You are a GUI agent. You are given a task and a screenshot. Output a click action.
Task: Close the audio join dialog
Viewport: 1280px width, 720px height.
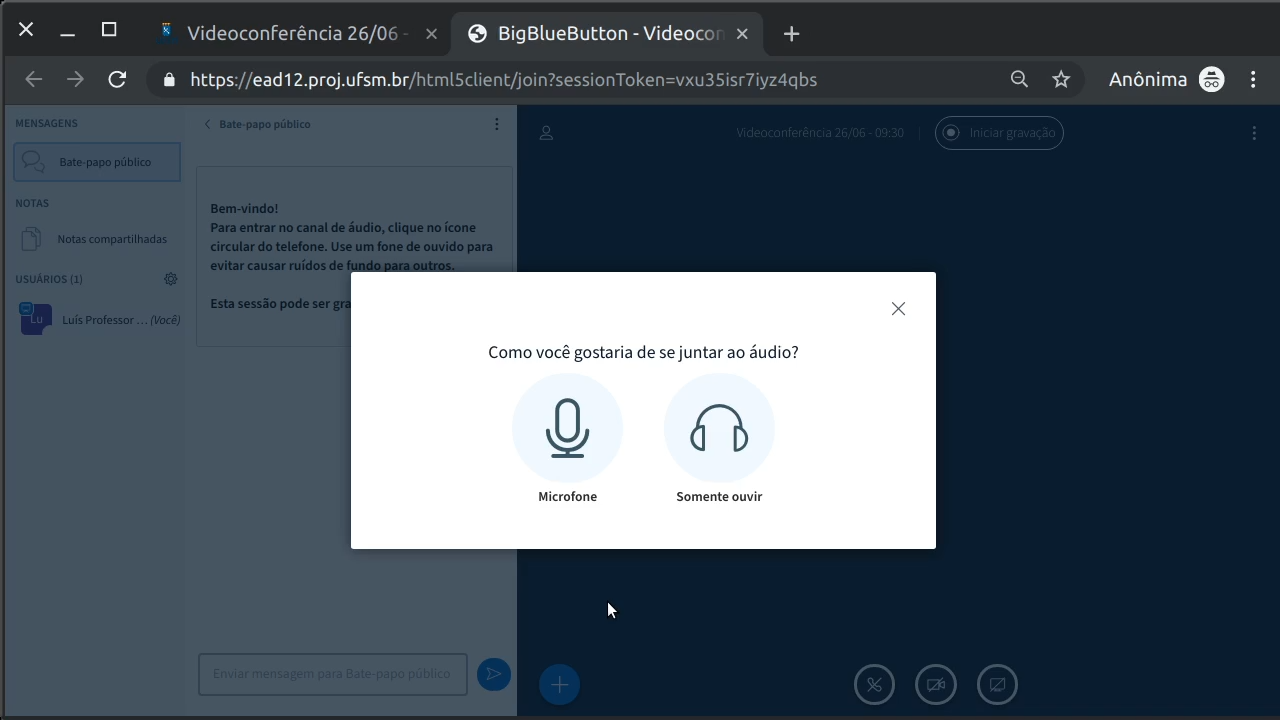coord(898,309)
